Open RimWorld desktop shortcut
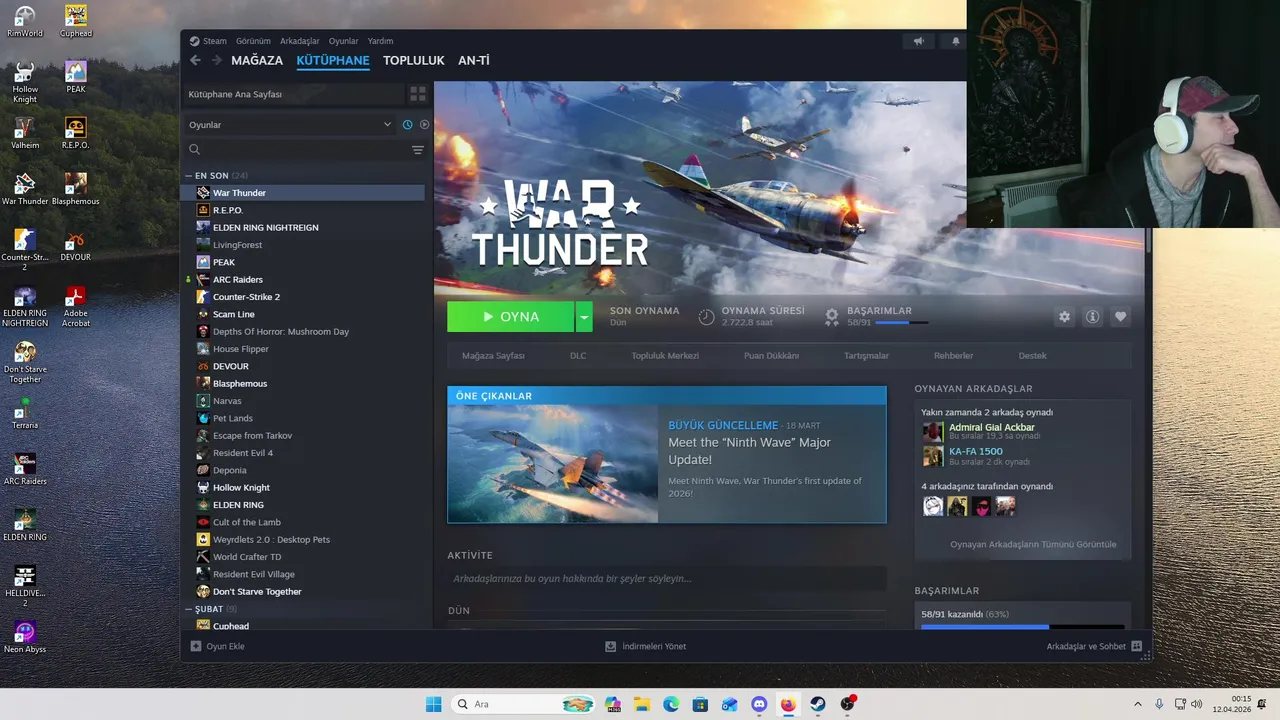Image resolution: width=1280 pixels, height=720 pixels. point(25,21)
